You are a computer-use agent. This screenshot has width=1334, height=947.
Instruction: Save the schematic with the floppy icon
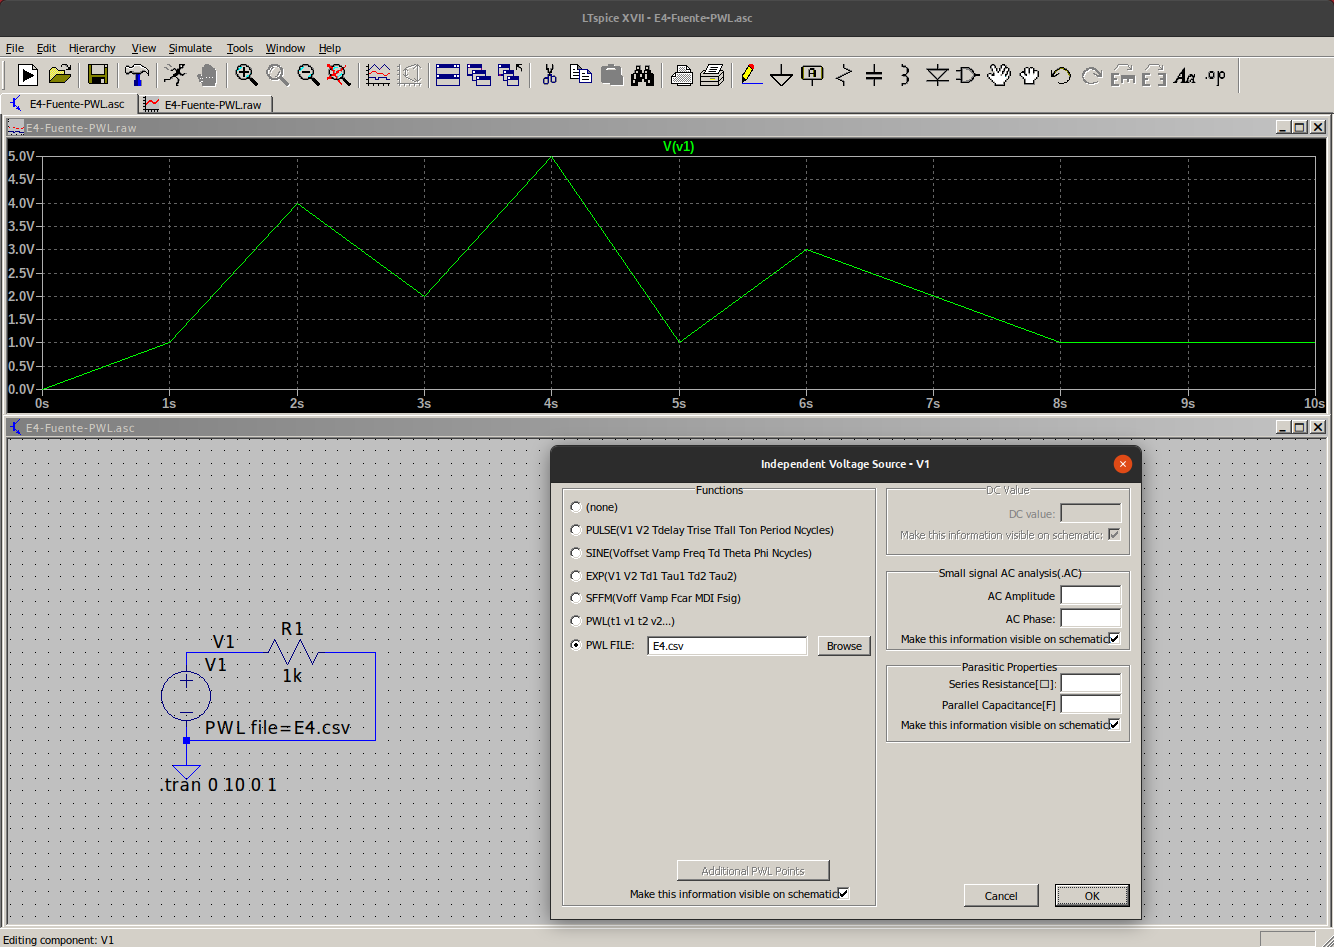click(x=97, y=75)
